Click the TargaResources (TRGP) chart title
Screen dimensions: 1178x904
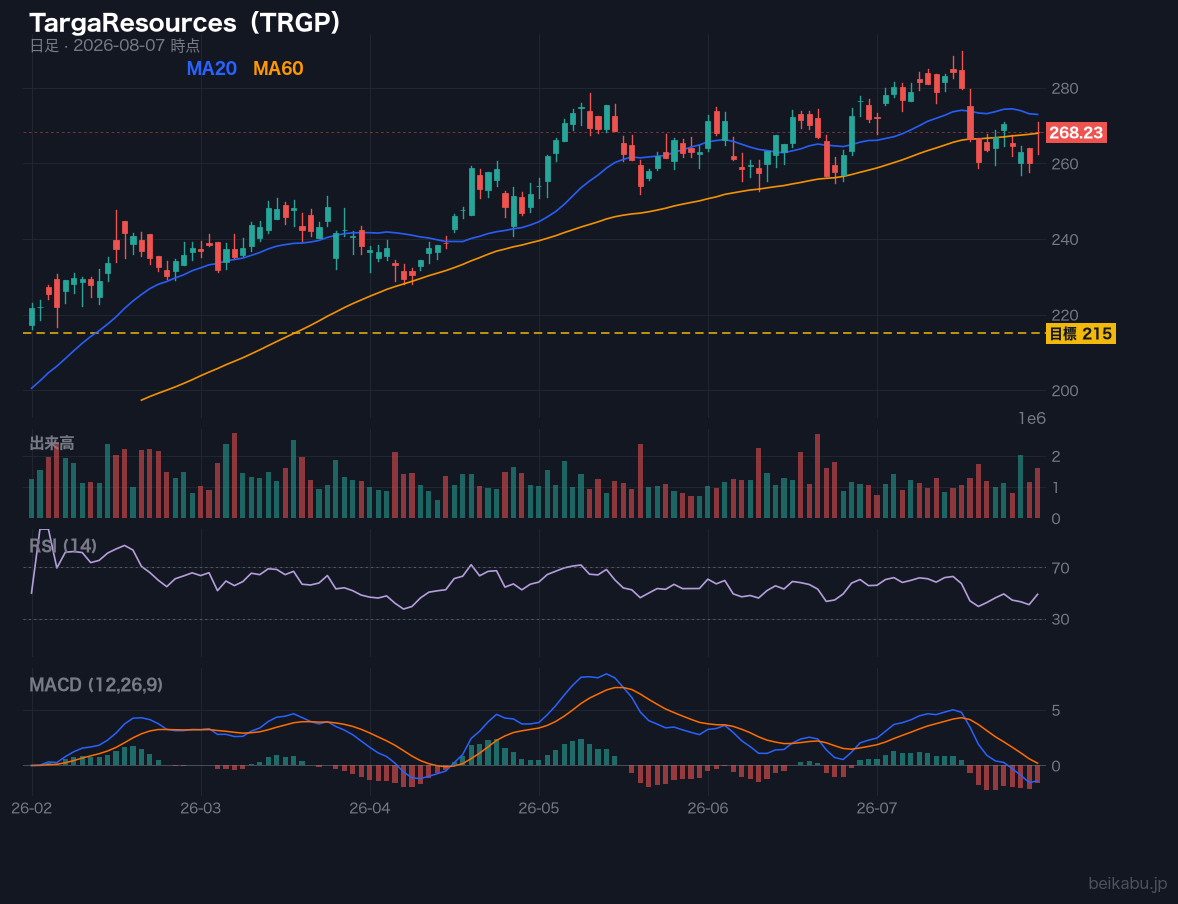tap(185, 23)
